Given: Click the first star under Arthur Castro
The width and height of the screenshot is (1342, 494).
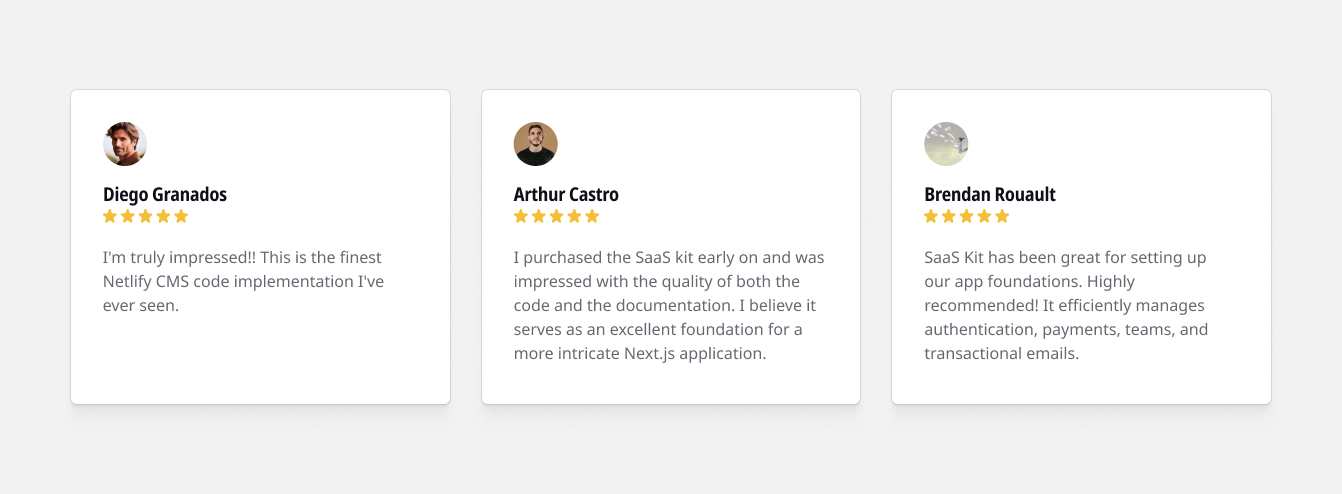Looking at the screenshot, I should pos(521,216).
